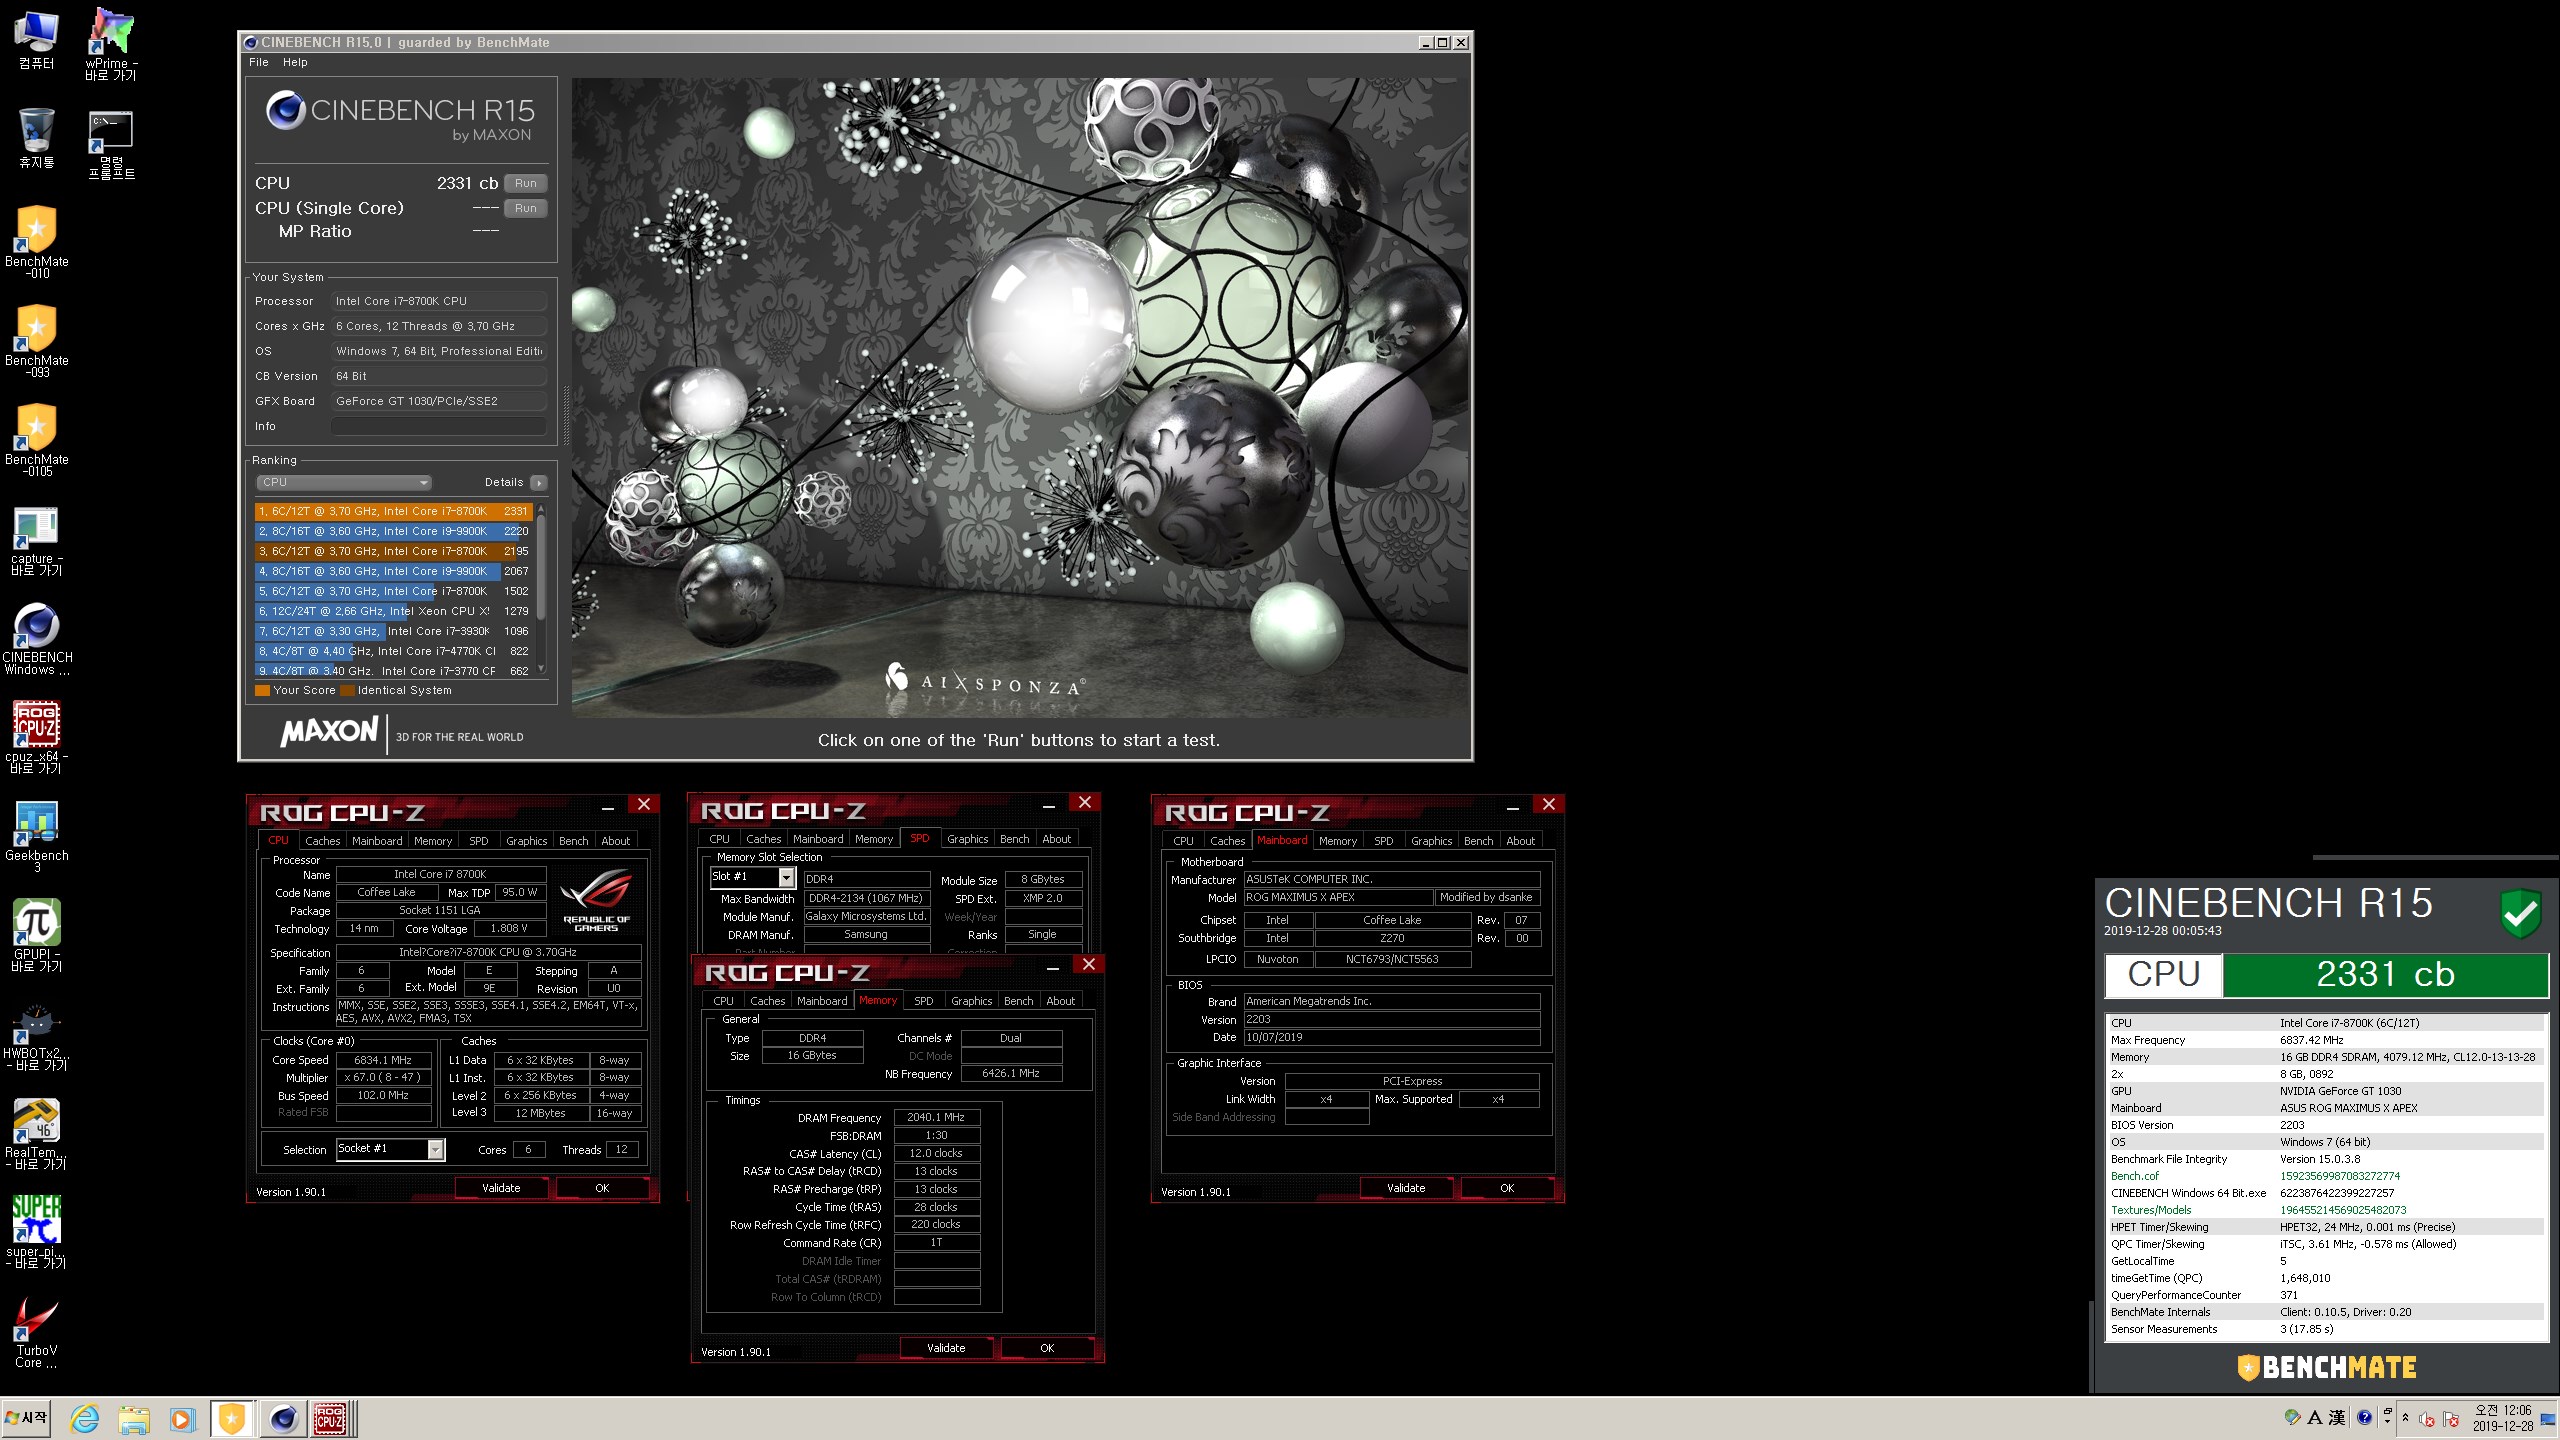The image size is (2560, 1440).
Task: Click the Your Score orange legend swatch
Action: coord(263,690)
